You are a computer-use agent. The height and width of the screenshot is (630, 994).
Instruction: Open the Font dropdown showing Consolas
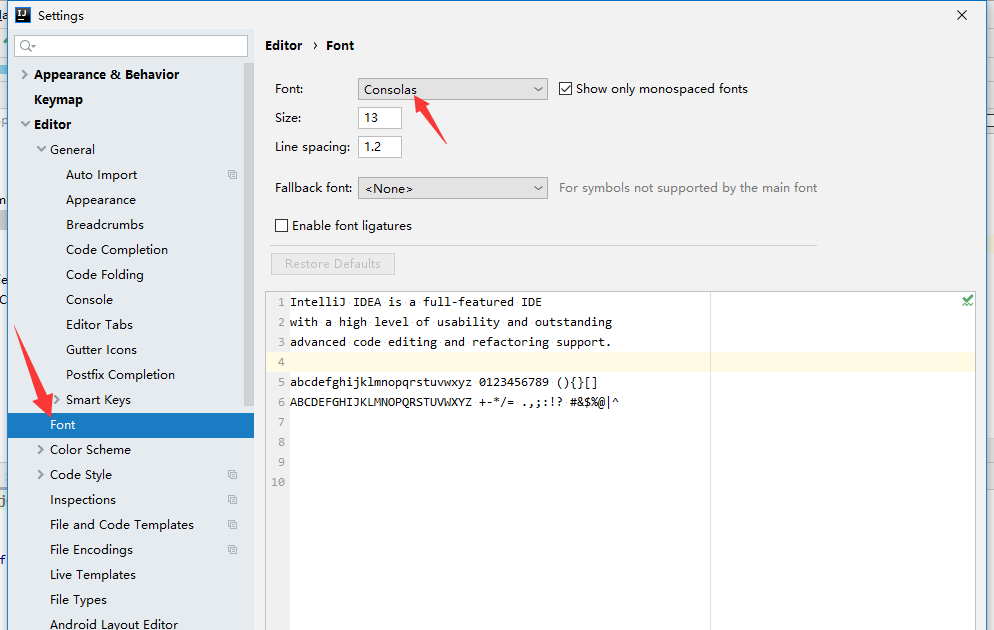click(x=453, y=89)
